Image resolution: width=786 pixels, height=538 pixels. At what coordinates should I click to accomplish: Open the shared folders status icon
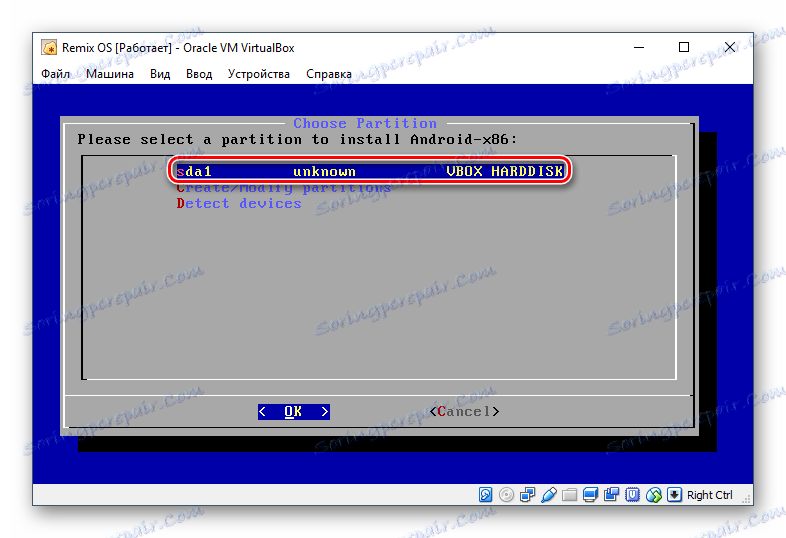(x=569, y=495)
